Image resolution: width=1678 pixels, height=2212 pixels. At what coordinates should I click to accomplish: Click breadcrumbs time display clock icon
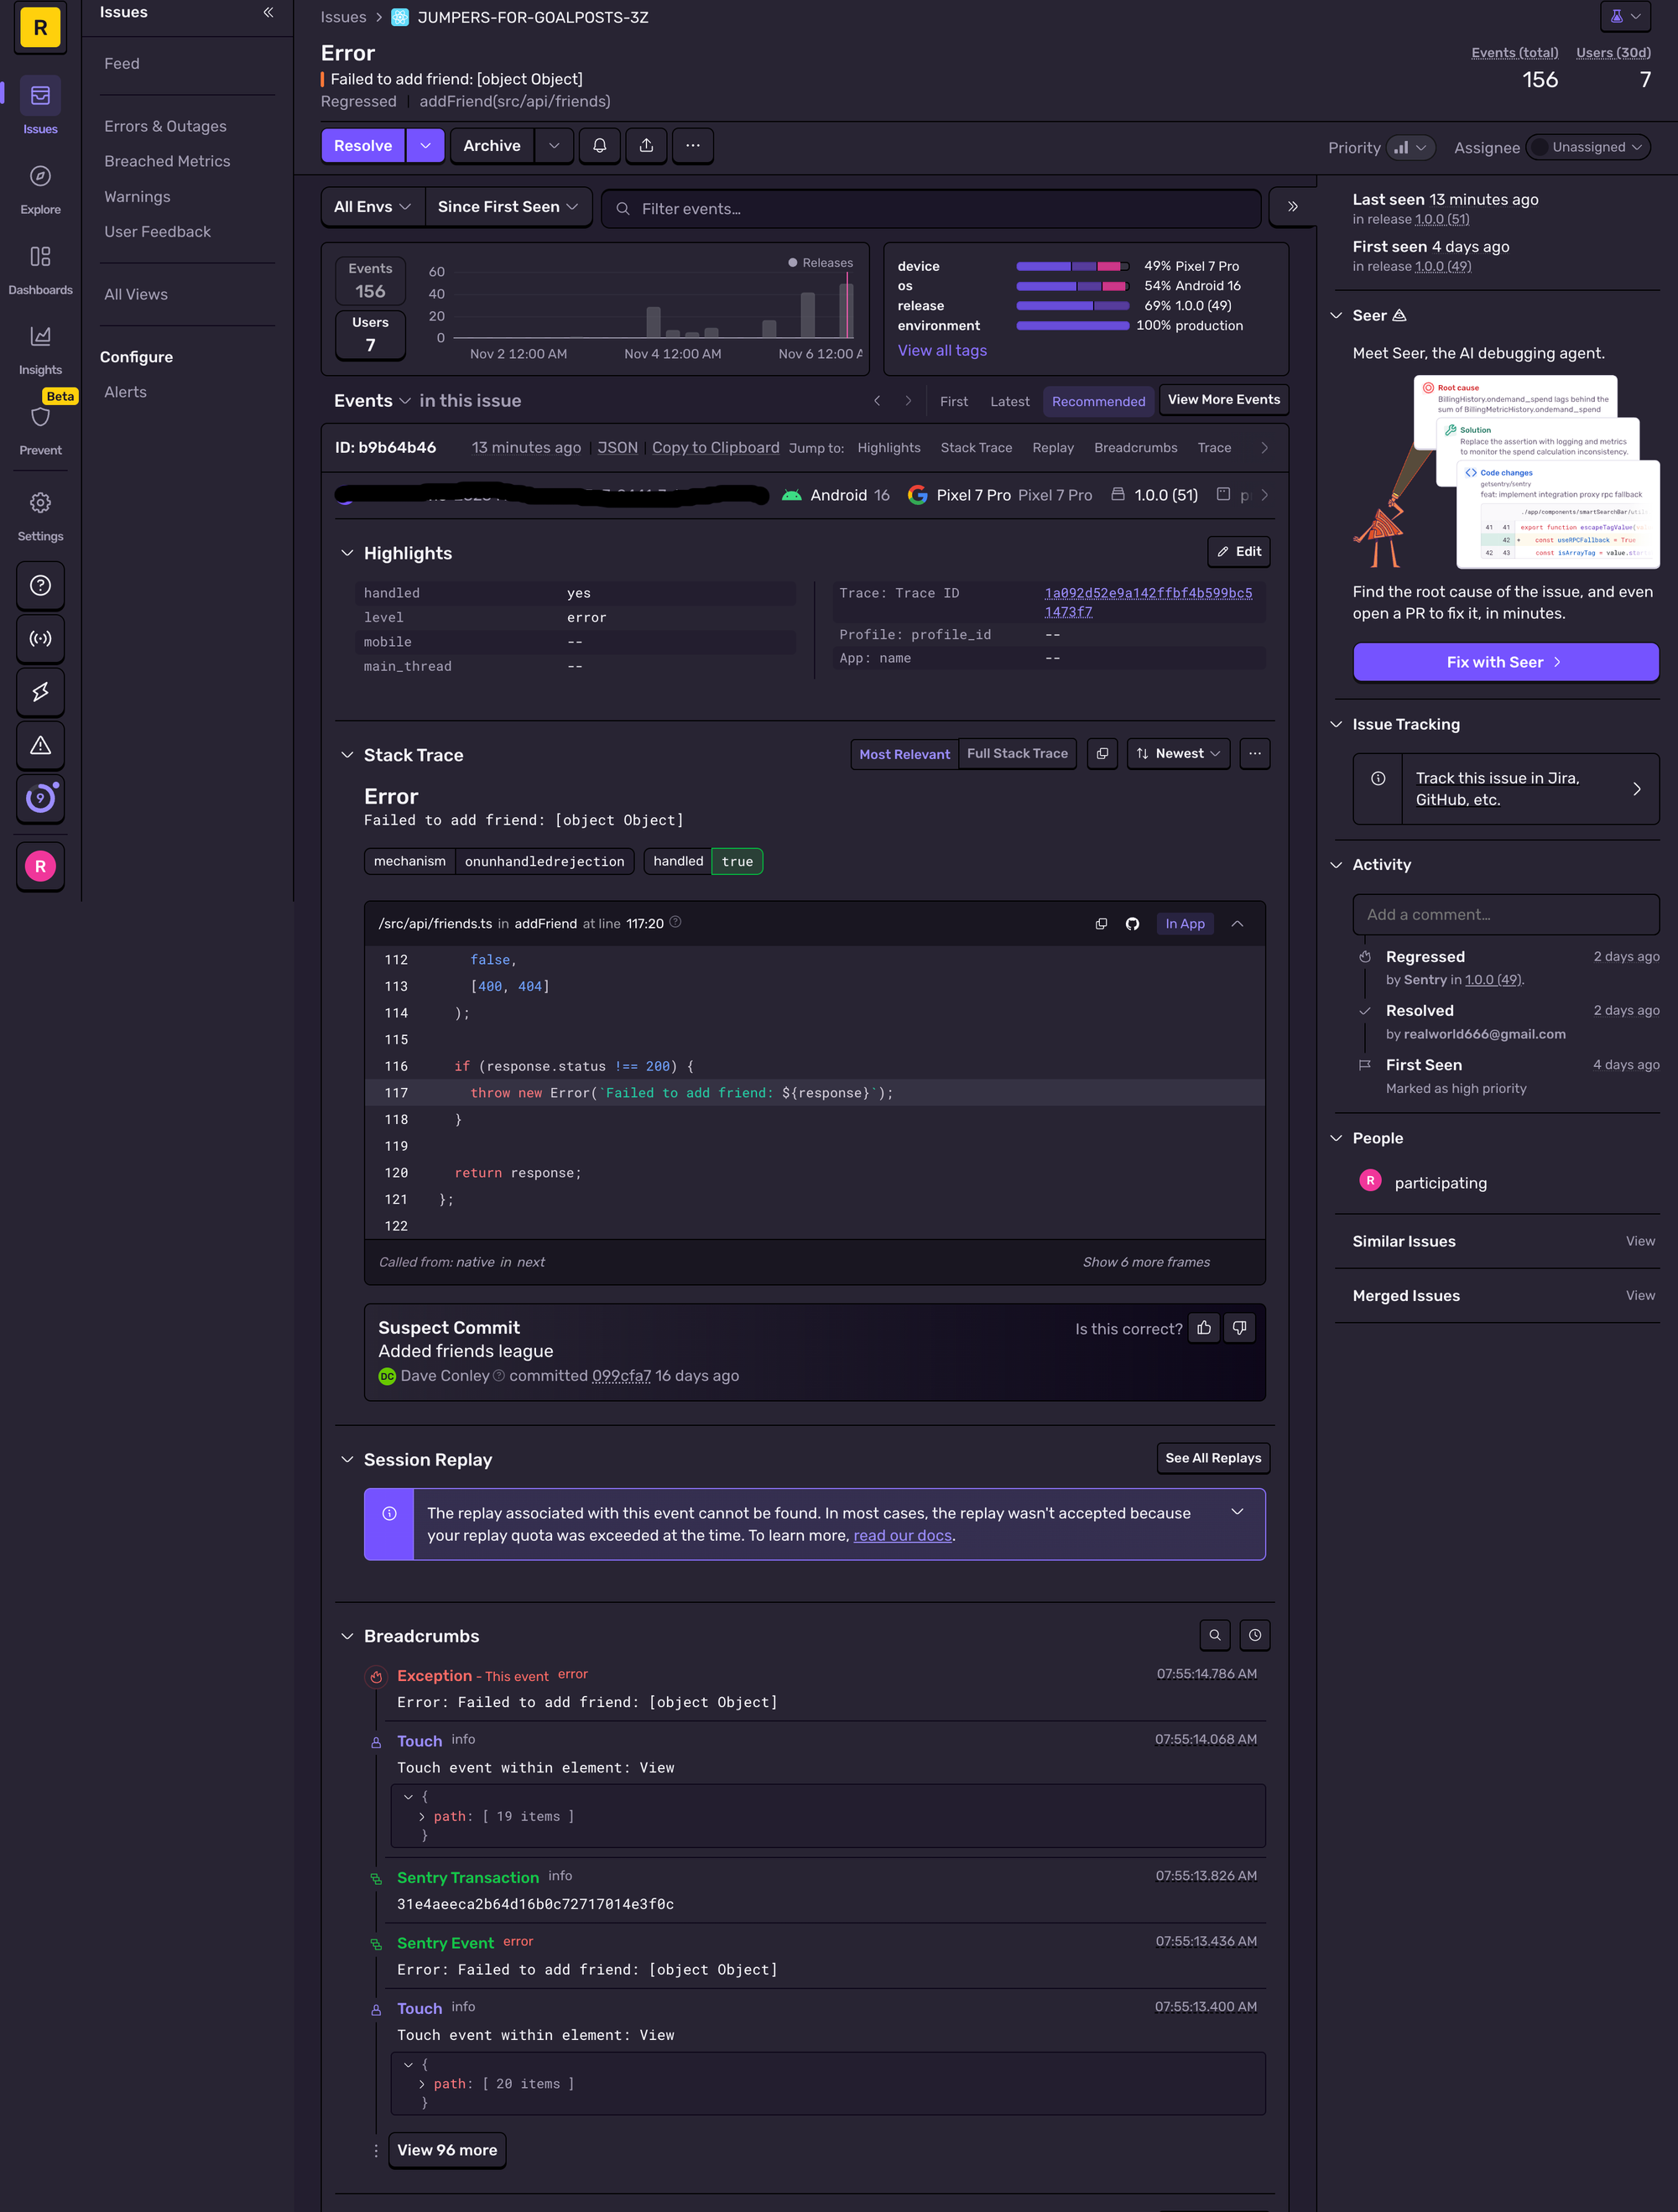1254,1635
